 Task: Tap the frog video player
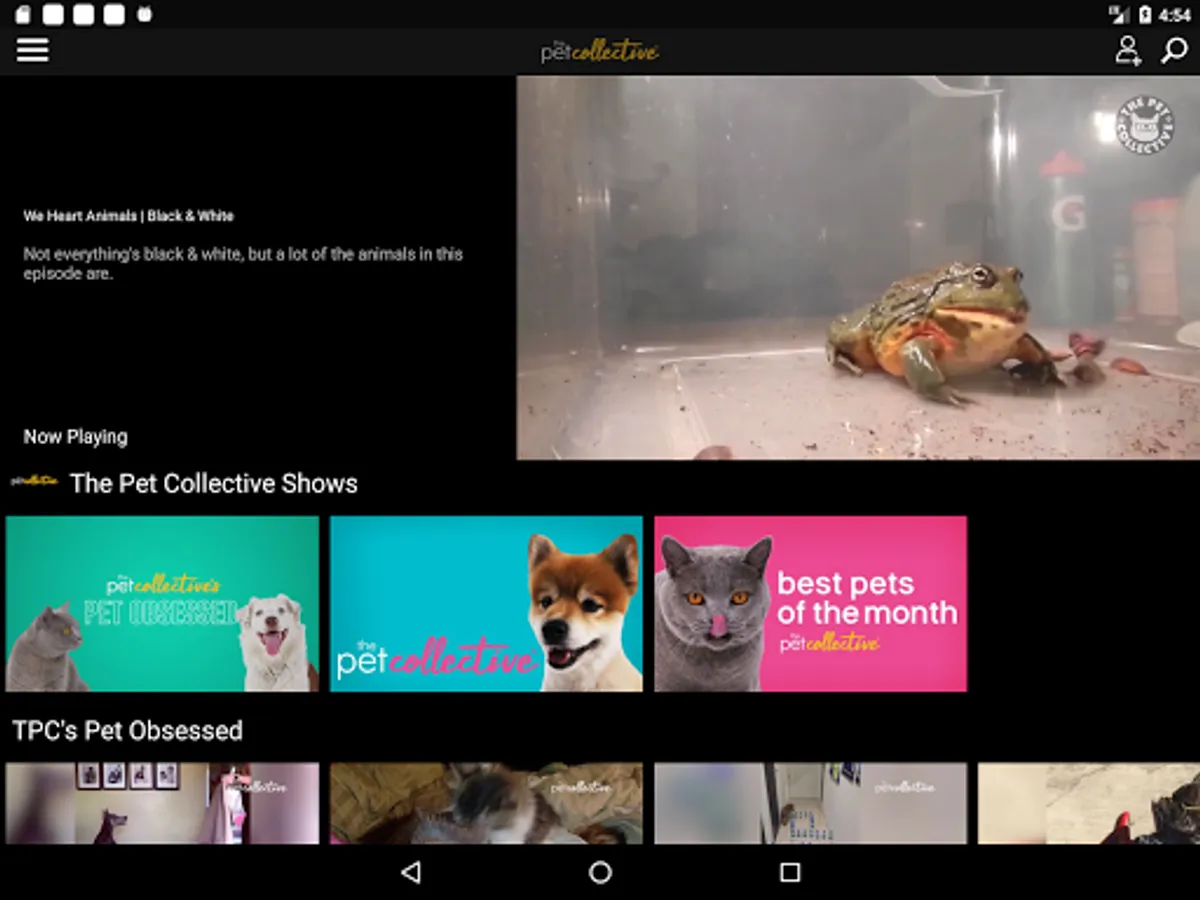pyautogui.click(x=858, y=268)
